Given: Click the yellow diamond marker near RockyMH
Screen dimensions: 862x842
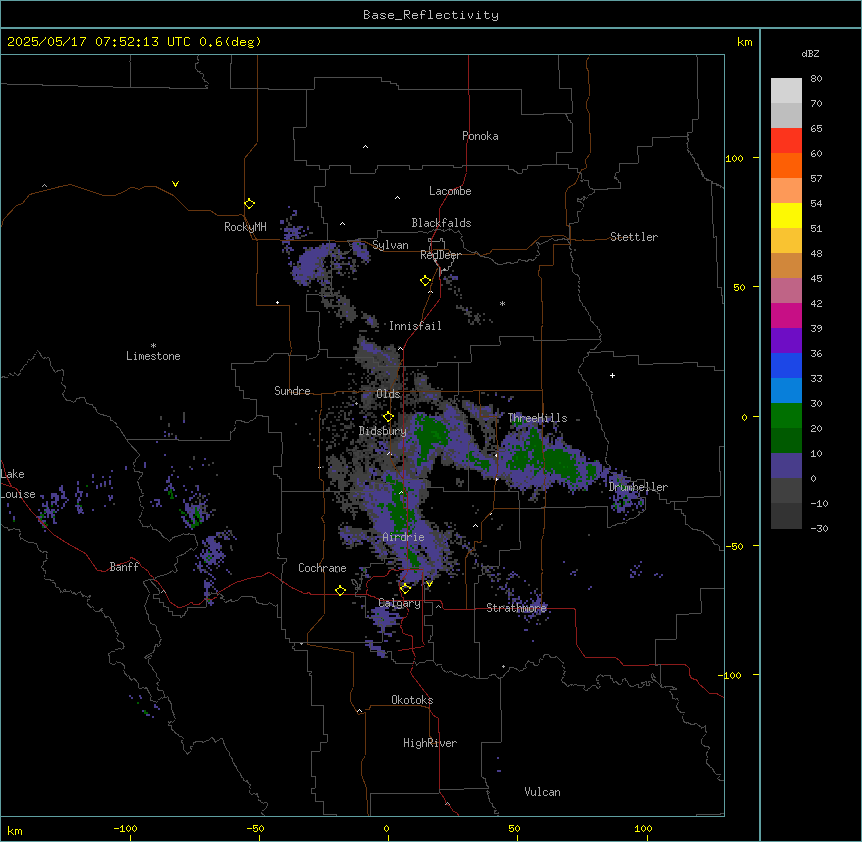Looking at the screenshot, I should click(x=250, y=203).
